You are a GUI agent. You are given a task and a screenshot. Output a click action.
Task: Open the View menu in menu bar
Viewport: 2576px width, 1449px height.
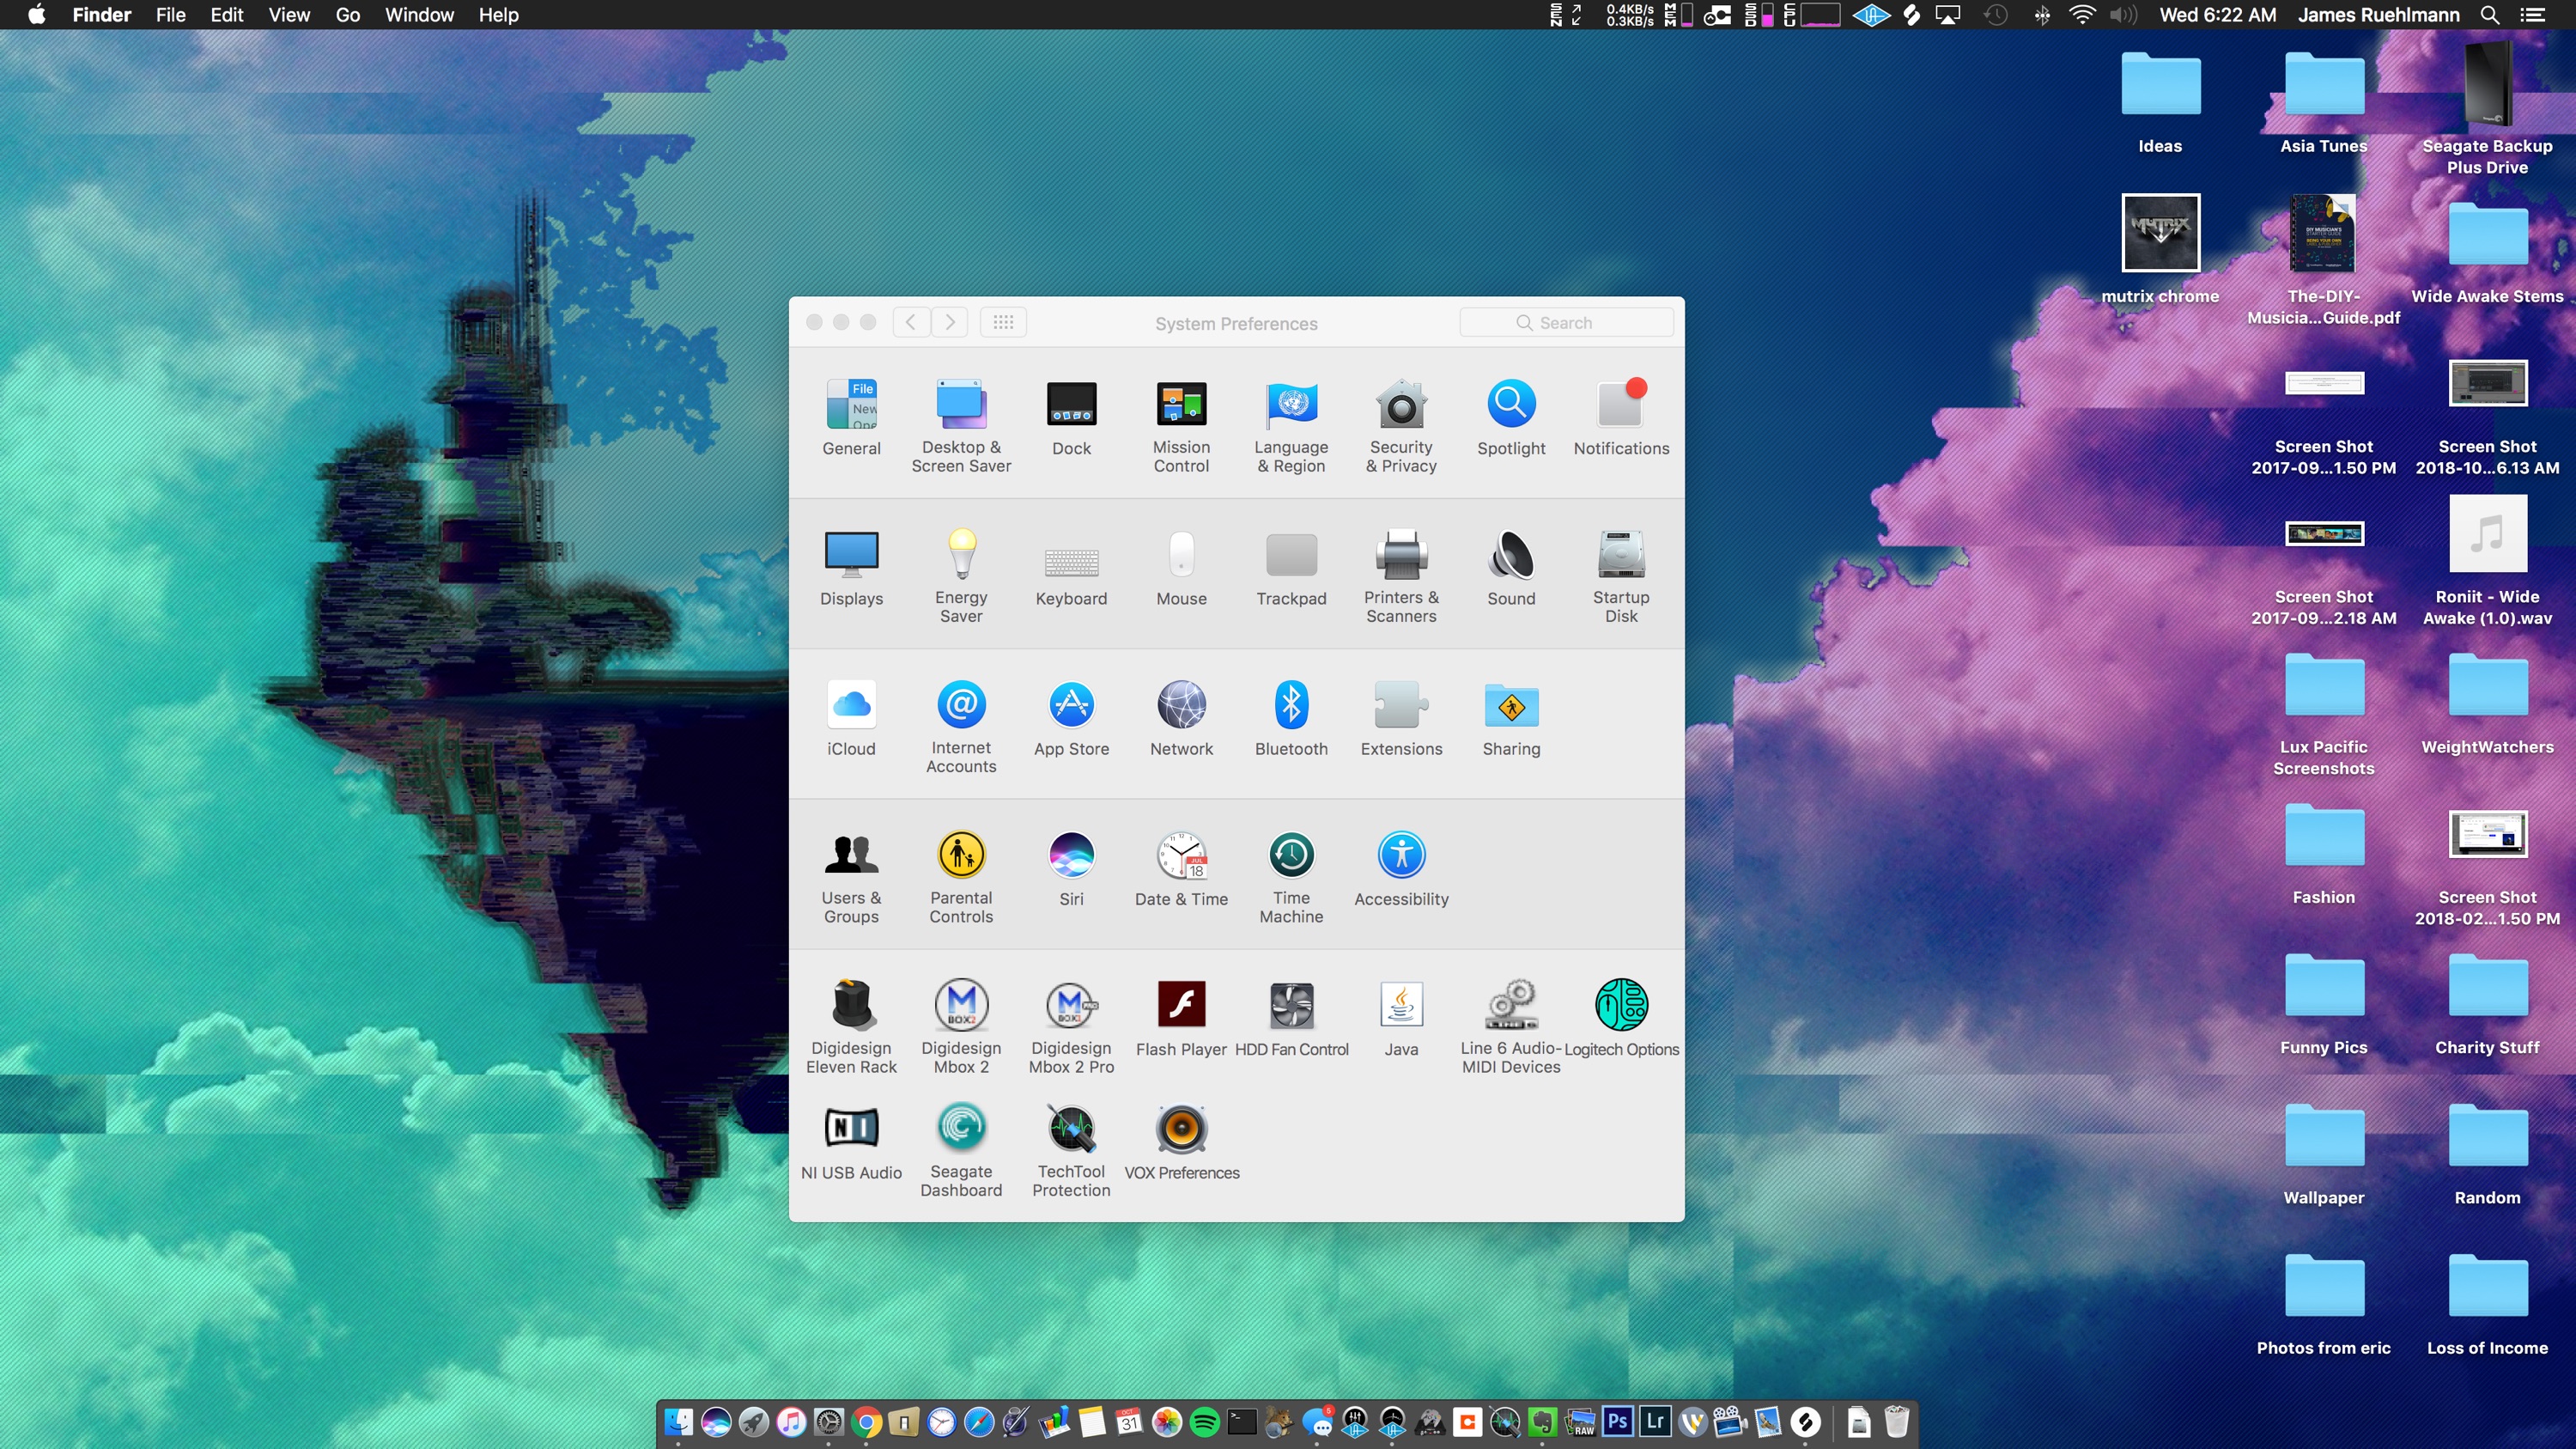pyautogui.click(x=288, y=15)
